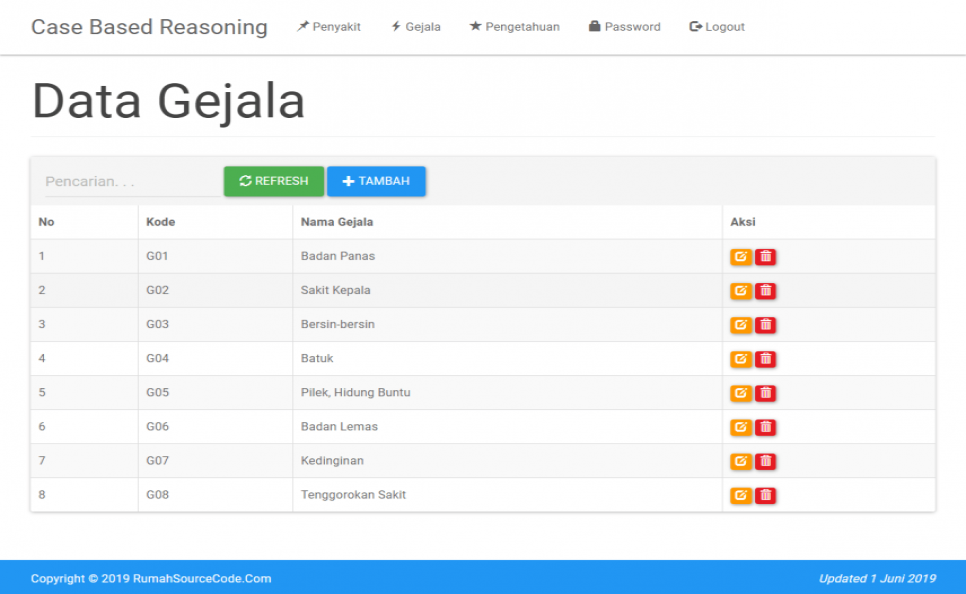The width and height of the screenshot is (966, 594).
Task: Open the Penyakit menu
Action: (328, 27)
